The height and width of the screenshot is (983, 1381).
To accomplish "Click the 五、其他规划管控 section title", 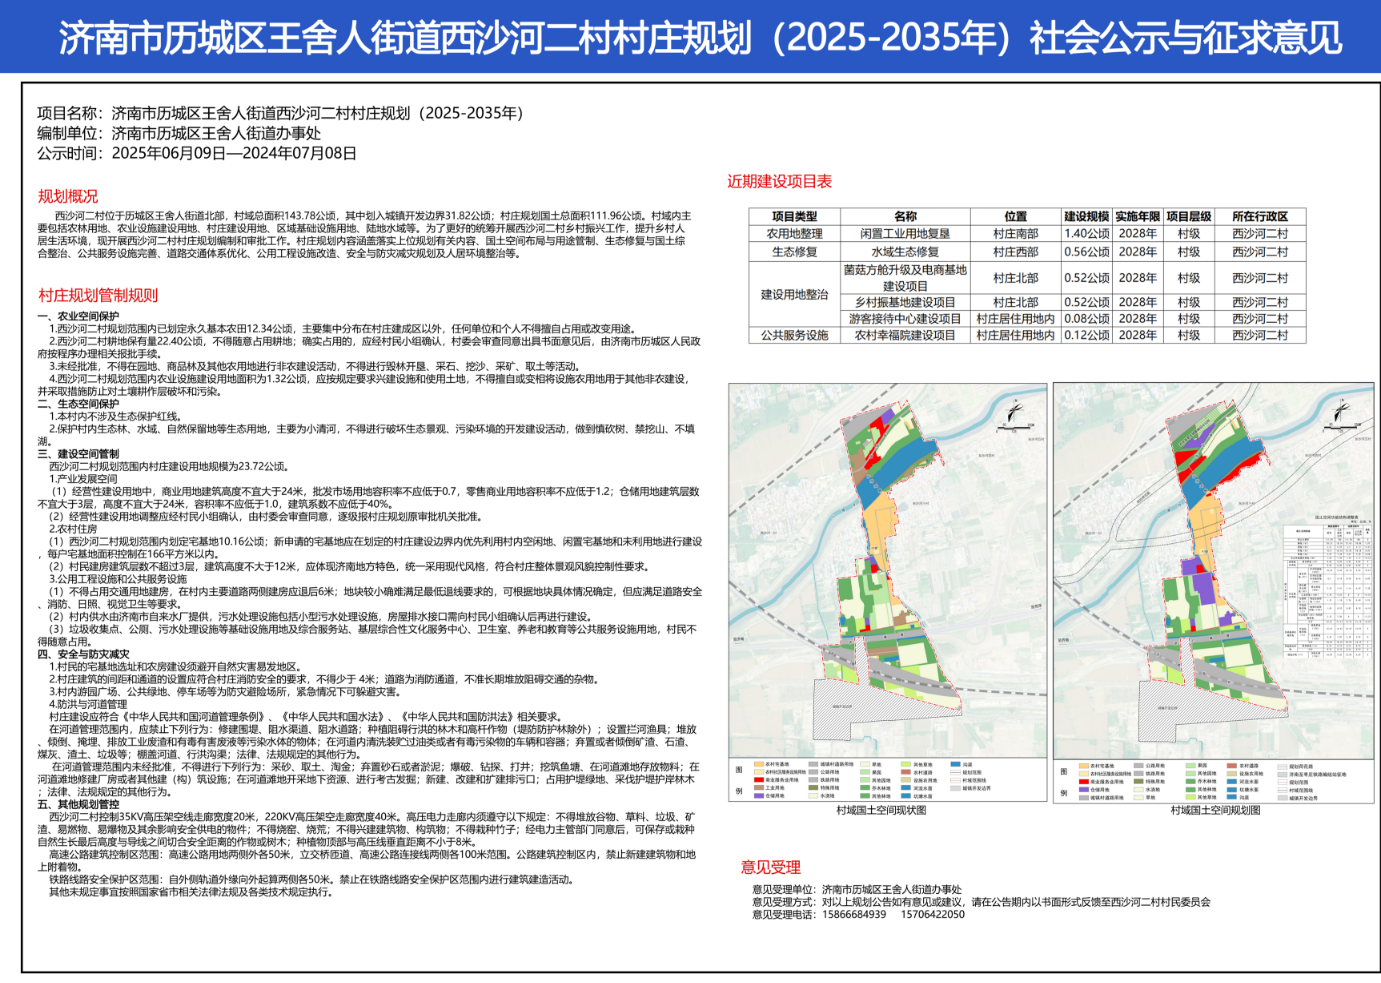I will click(x=78, y=804).
